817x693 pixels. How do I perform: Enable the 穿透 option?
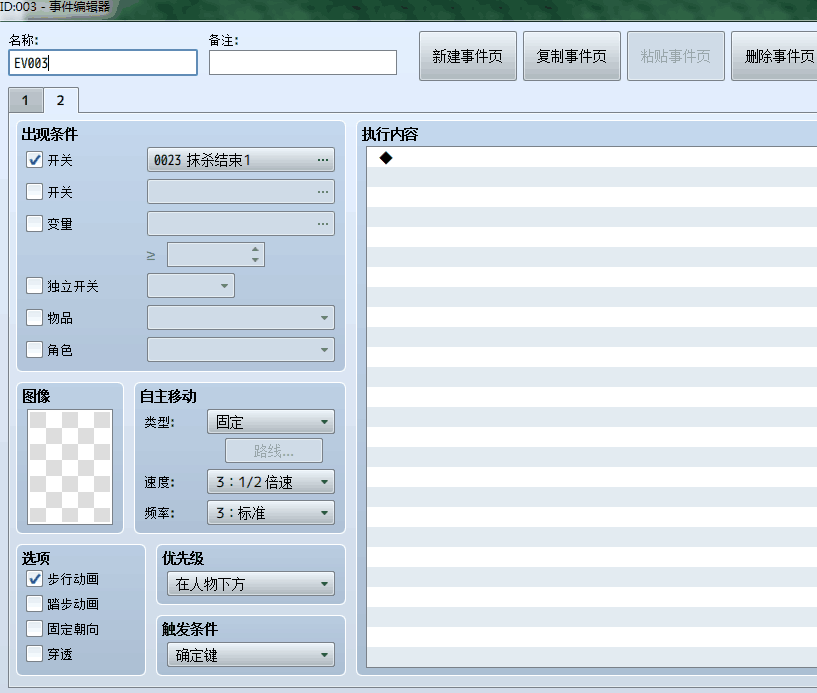(34, 654)
